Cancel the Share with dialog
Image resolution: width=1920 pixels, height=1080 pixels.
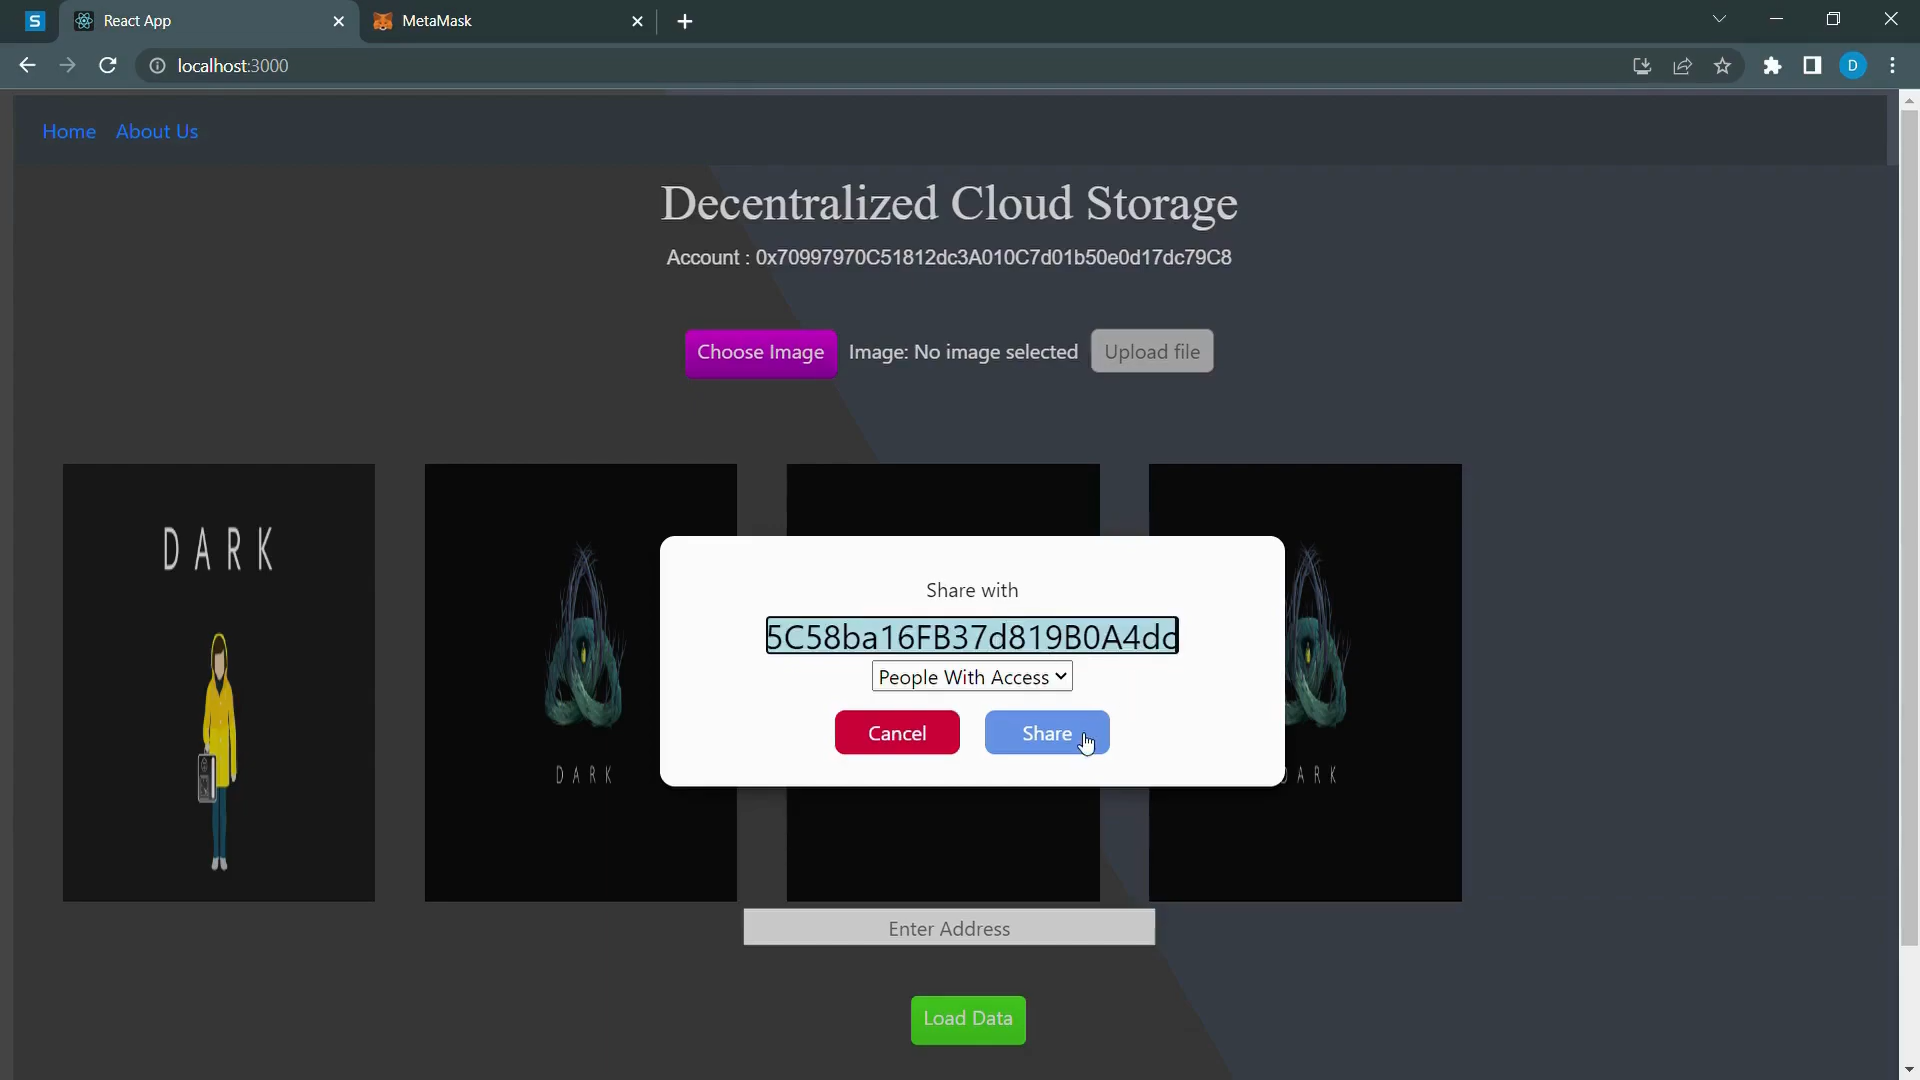896,732
